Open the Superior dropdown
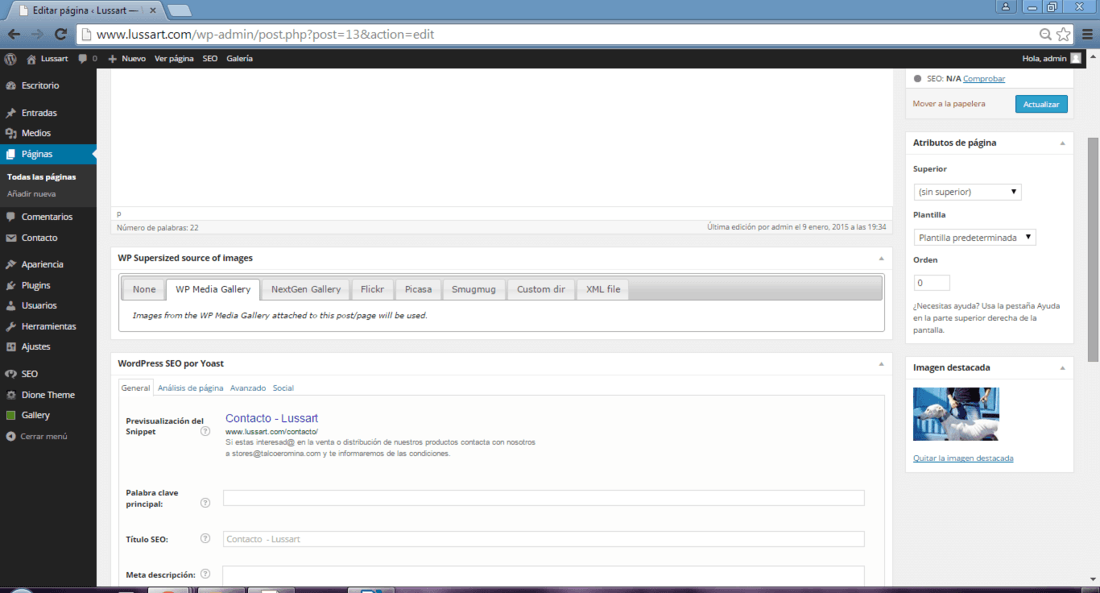The image size is (1100, 593). tap(967, 192)
